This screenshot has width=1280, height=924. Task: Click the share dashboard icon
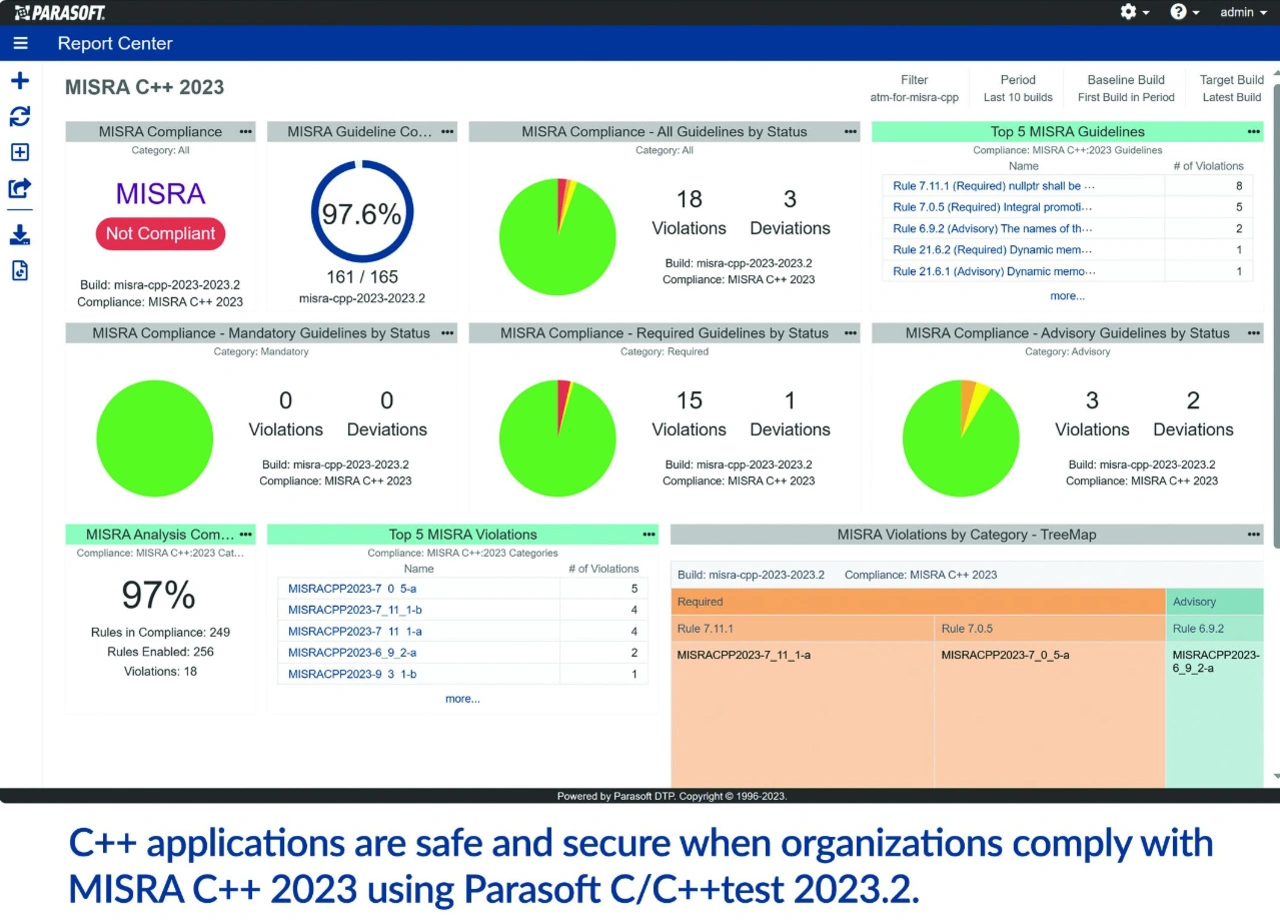20,188
